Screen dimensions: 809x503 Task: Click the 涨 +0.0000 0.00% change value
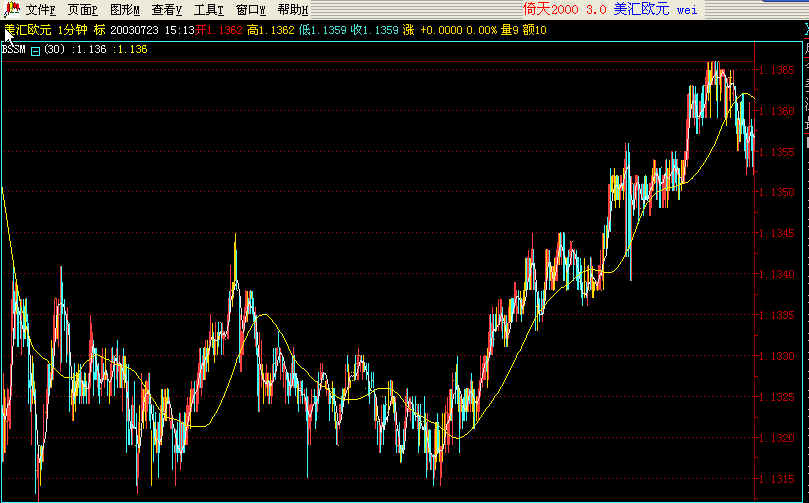coord(450,30)
